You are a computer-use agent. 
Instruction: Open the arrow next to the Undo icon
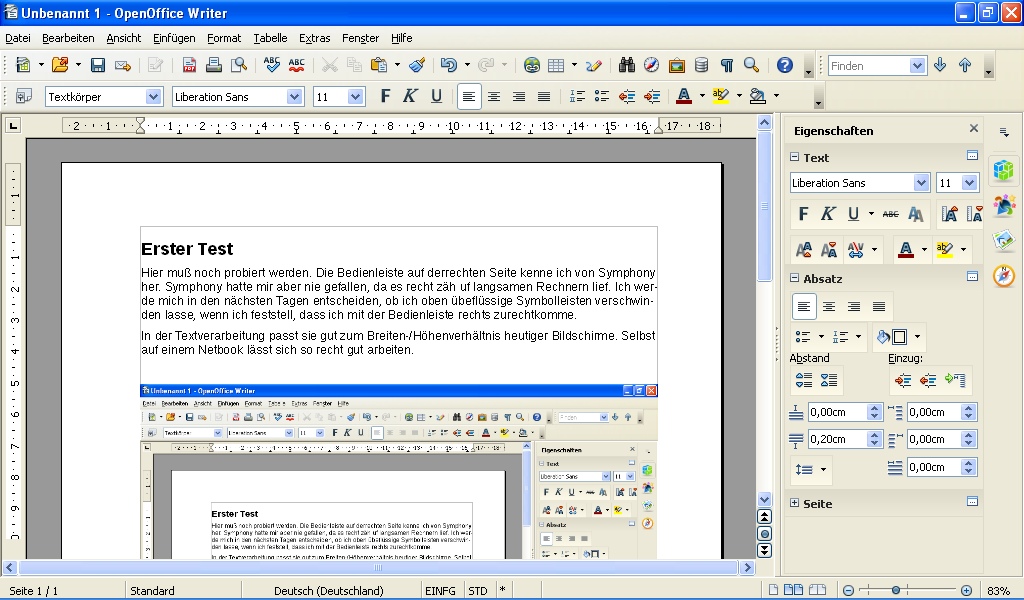tap(467, 65)
